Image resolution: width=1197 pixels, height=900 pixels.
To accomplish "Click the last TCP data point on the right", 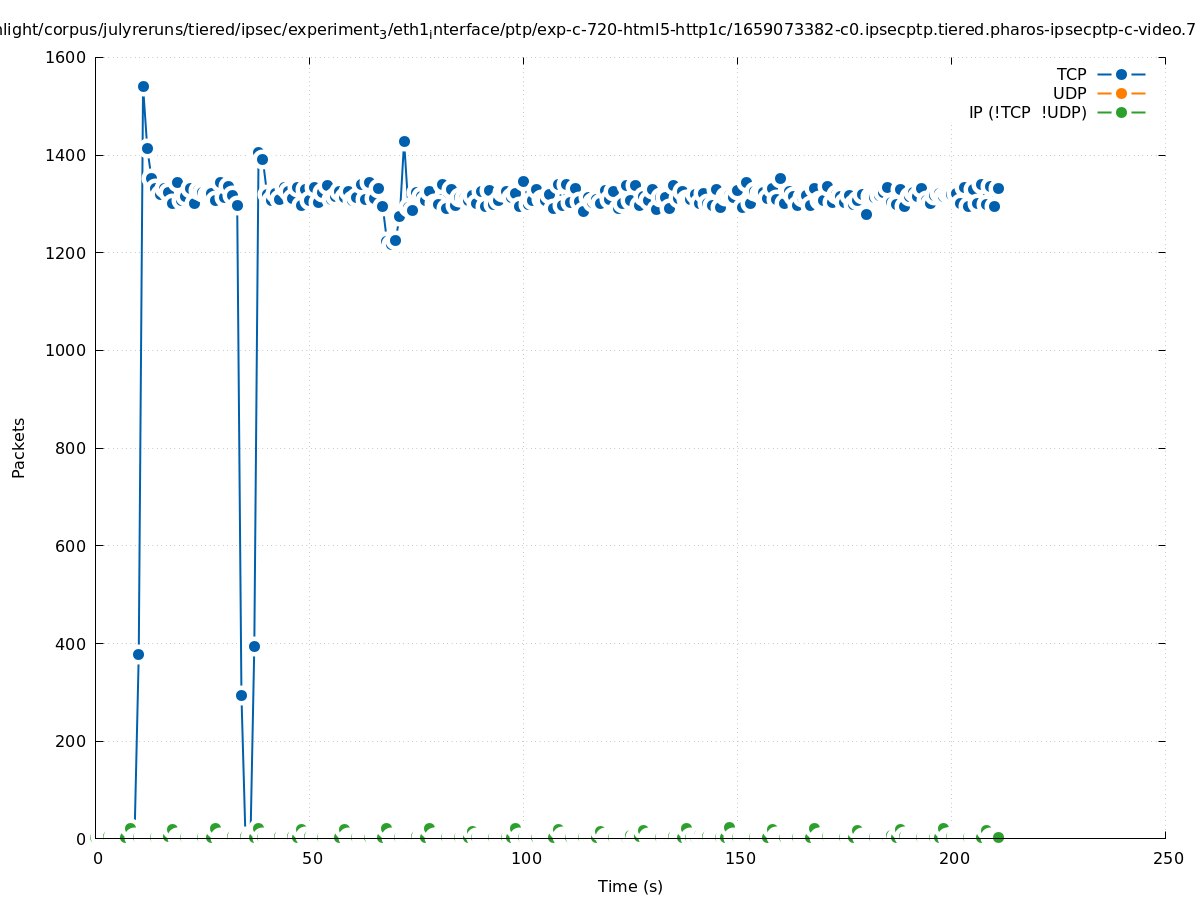I will click(998, 188).
